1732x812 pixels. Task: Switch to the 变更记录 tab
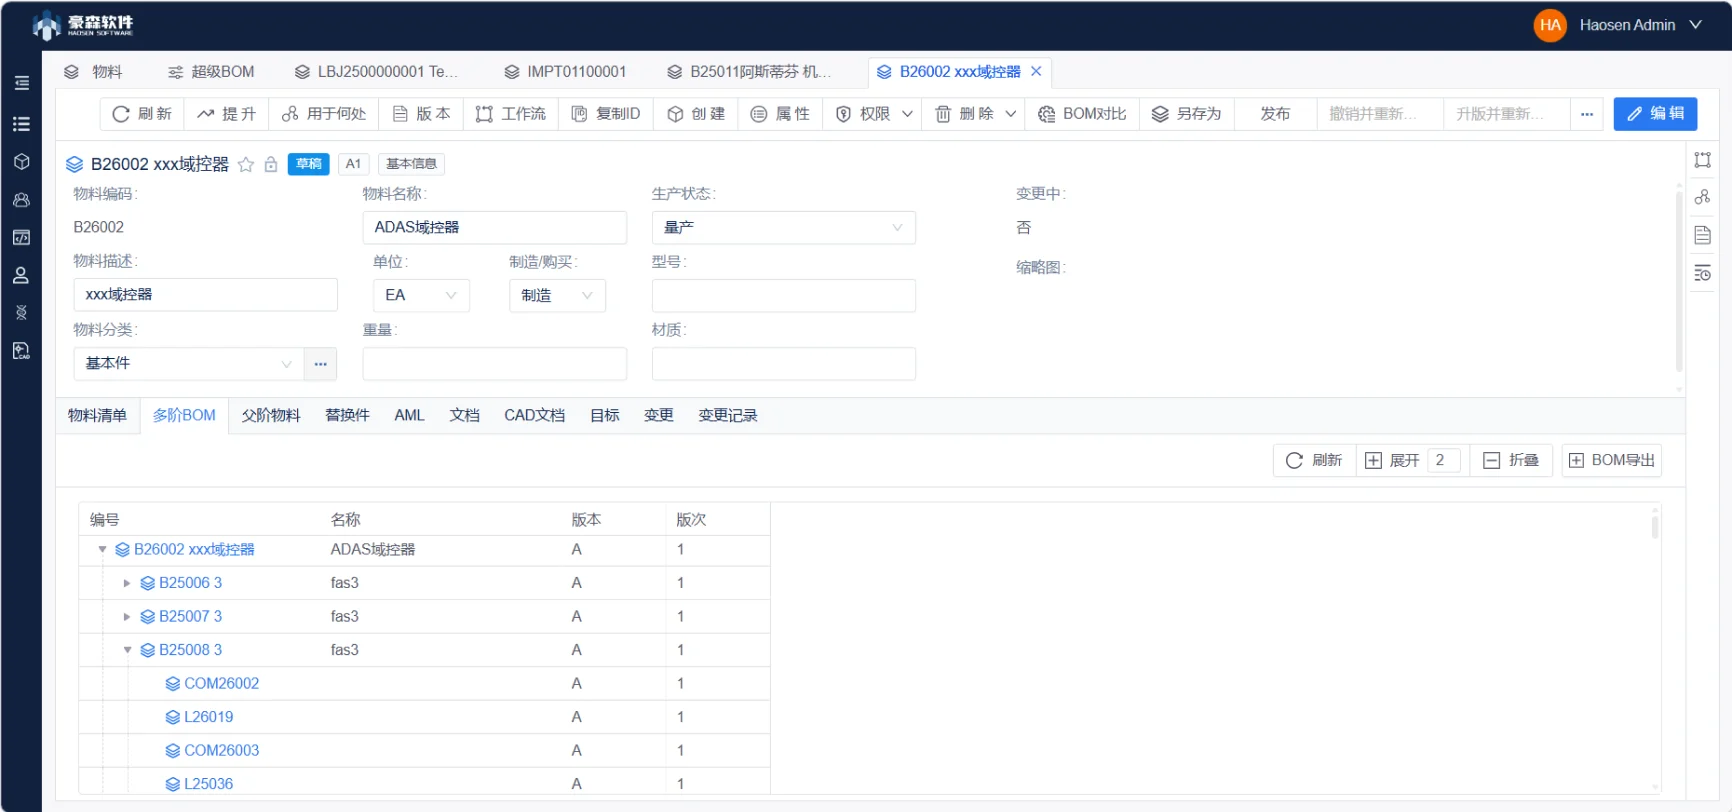tap(727, 415)
